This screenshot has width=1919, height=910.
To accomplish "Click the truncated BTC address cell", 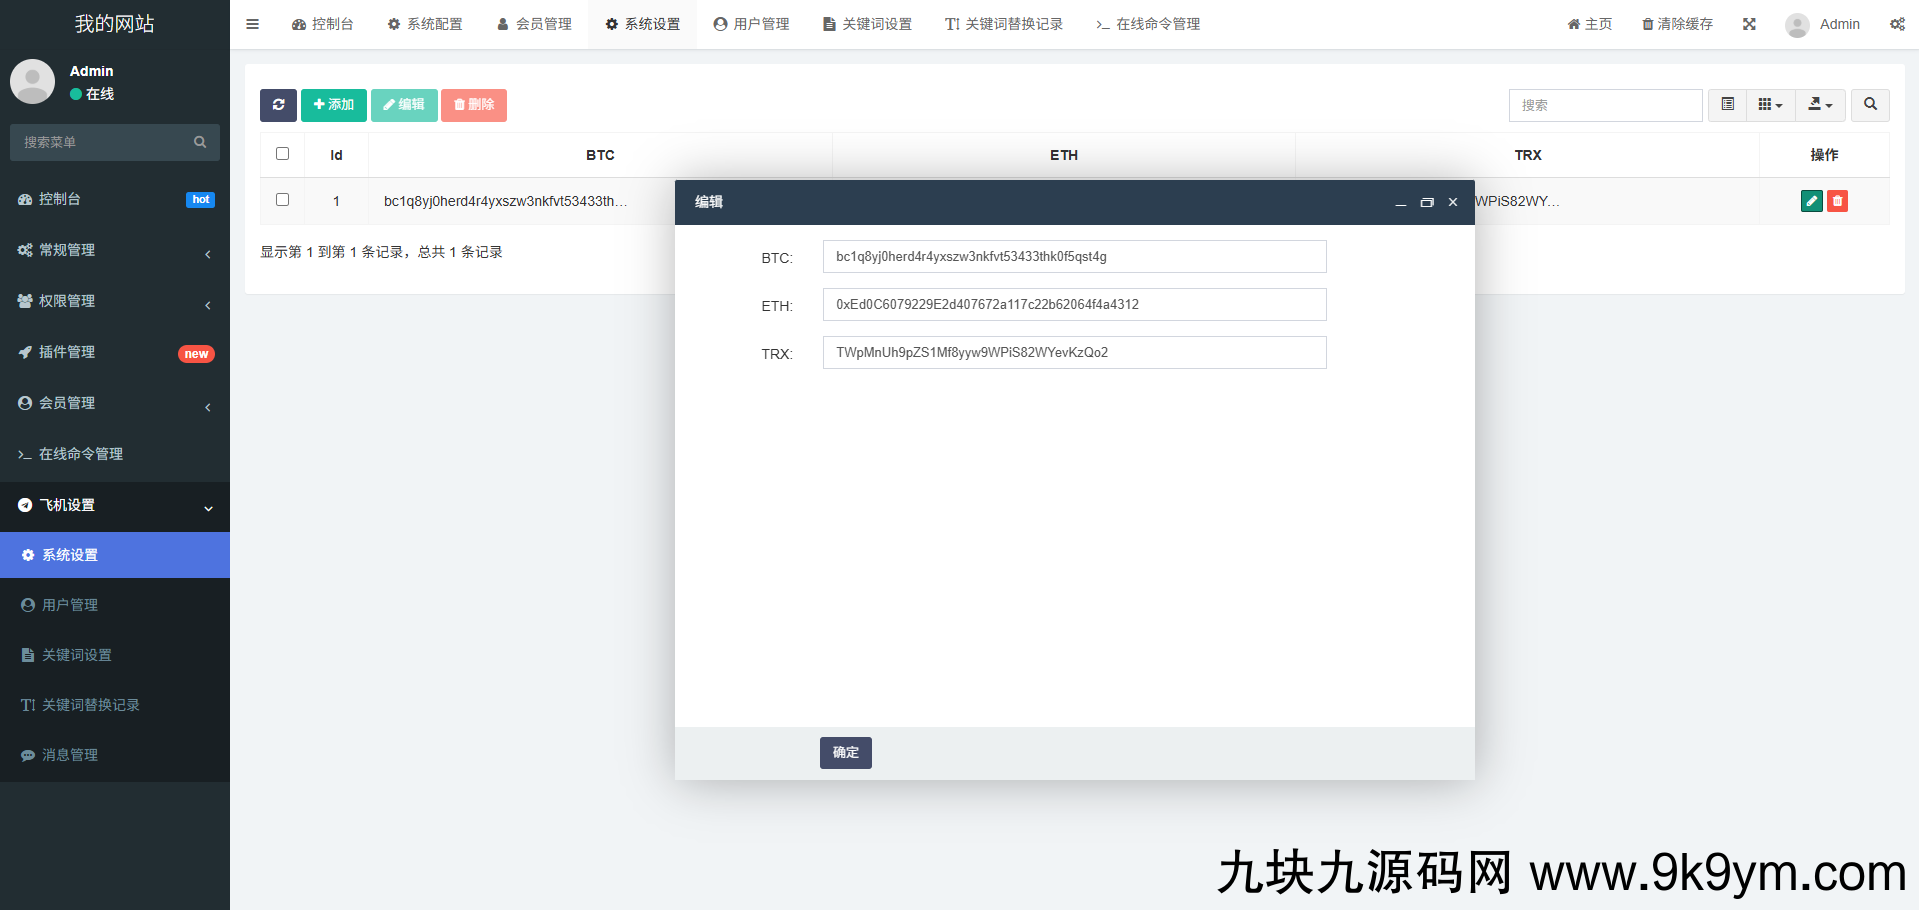I will [506, 201].
